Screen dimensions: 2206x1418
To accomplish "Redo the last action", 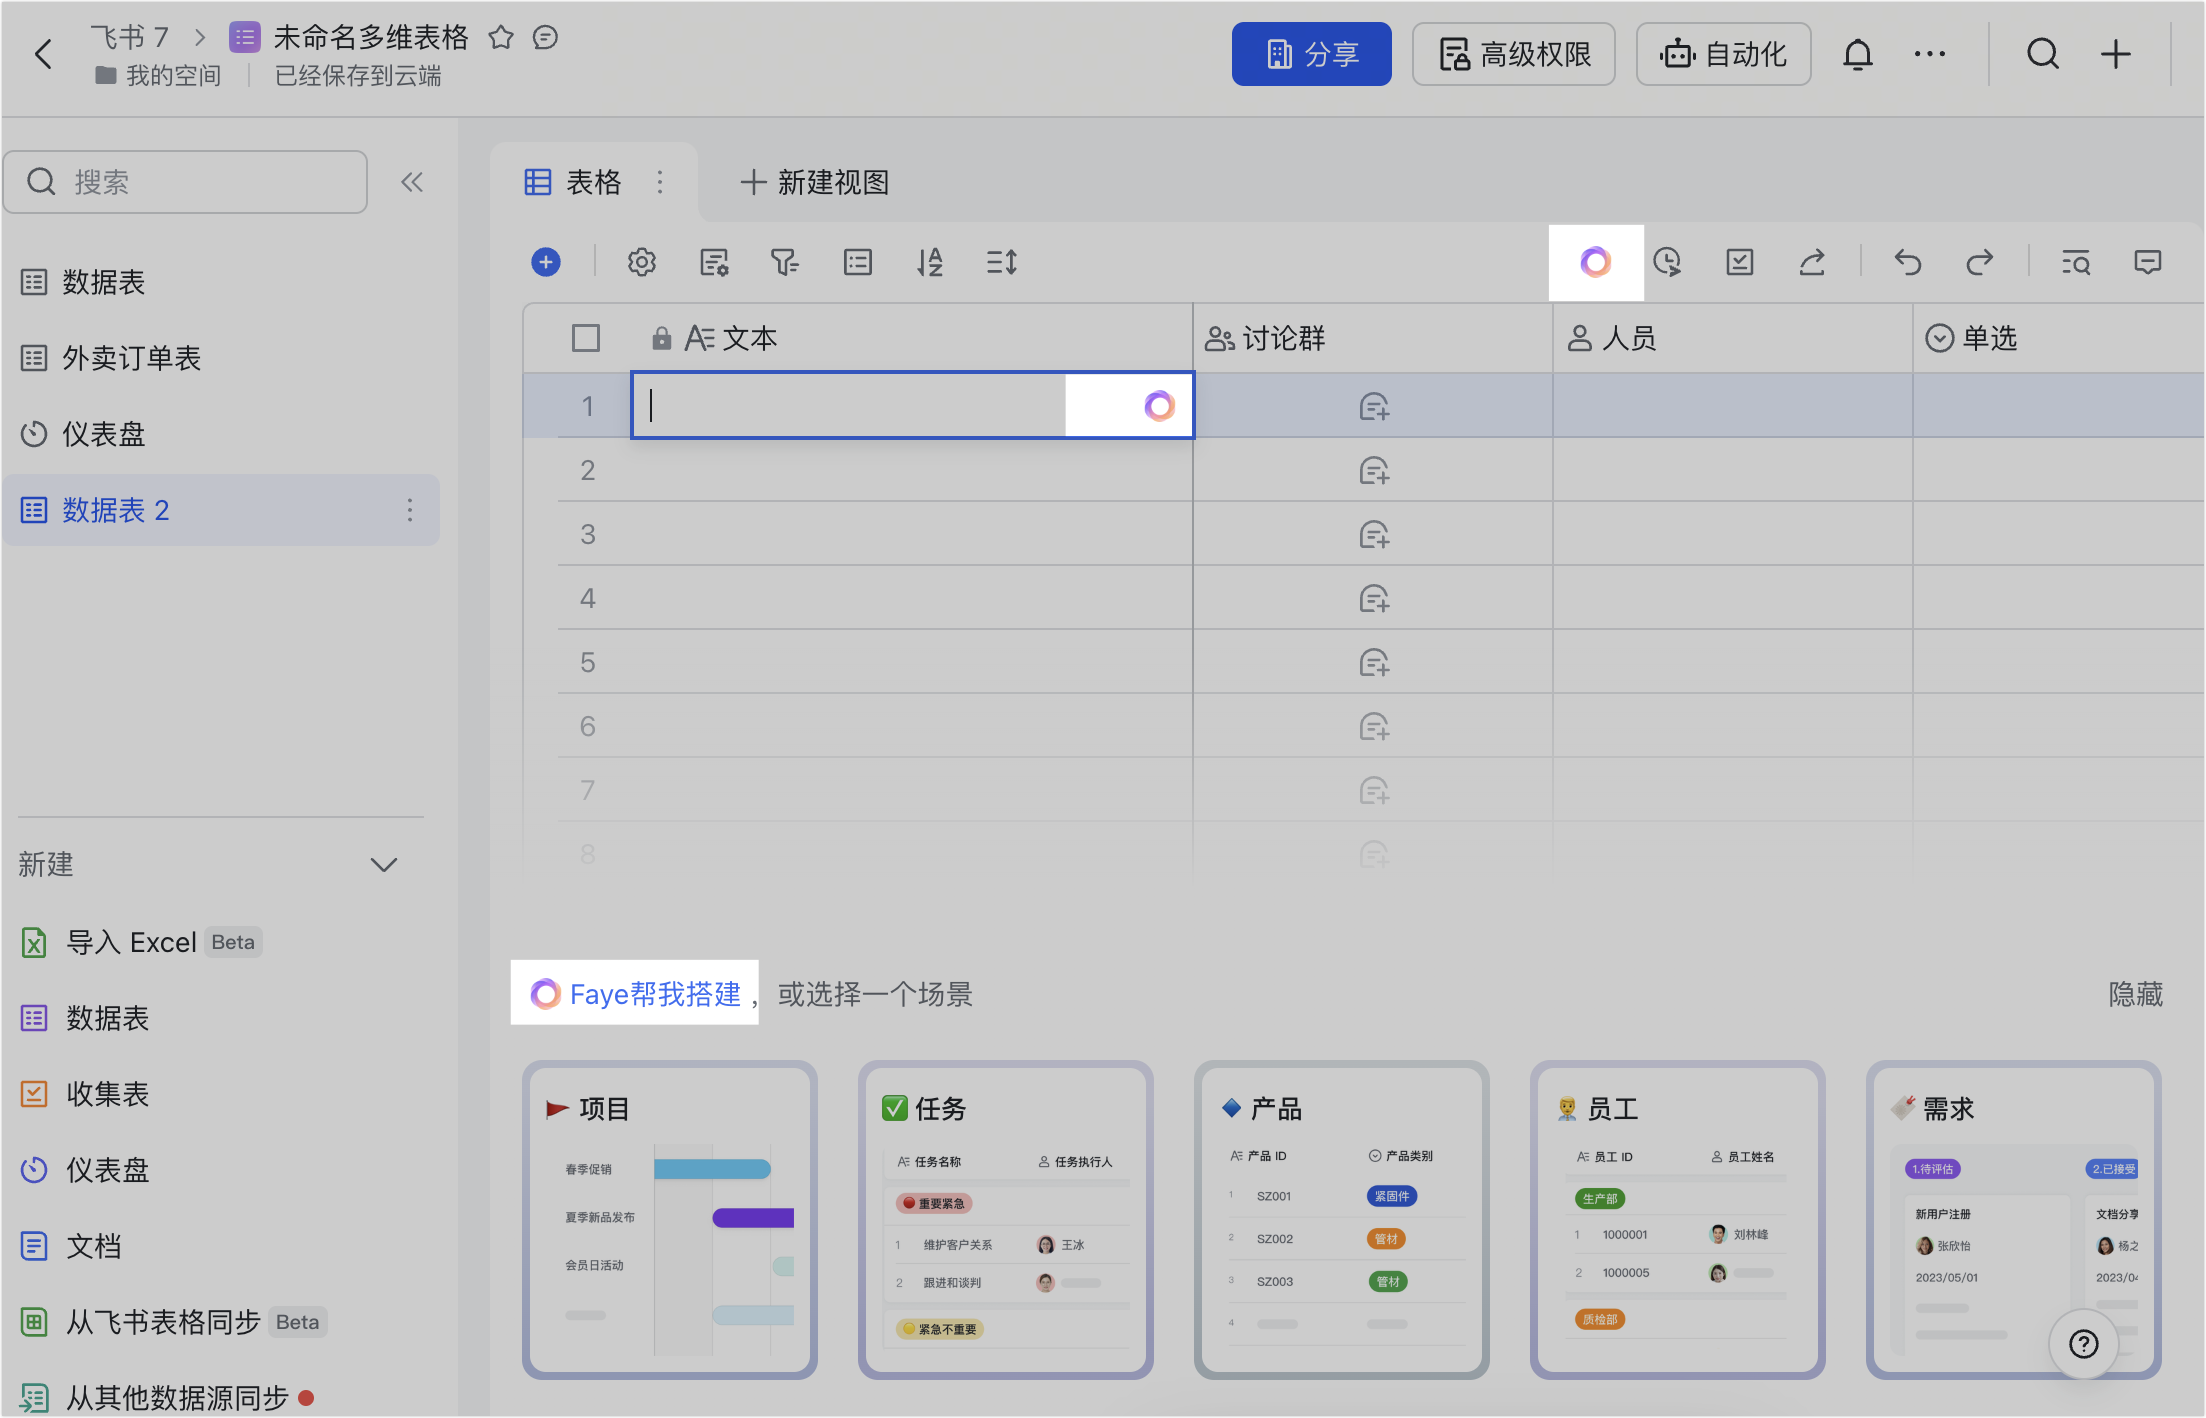I will tap(1979, 262).
